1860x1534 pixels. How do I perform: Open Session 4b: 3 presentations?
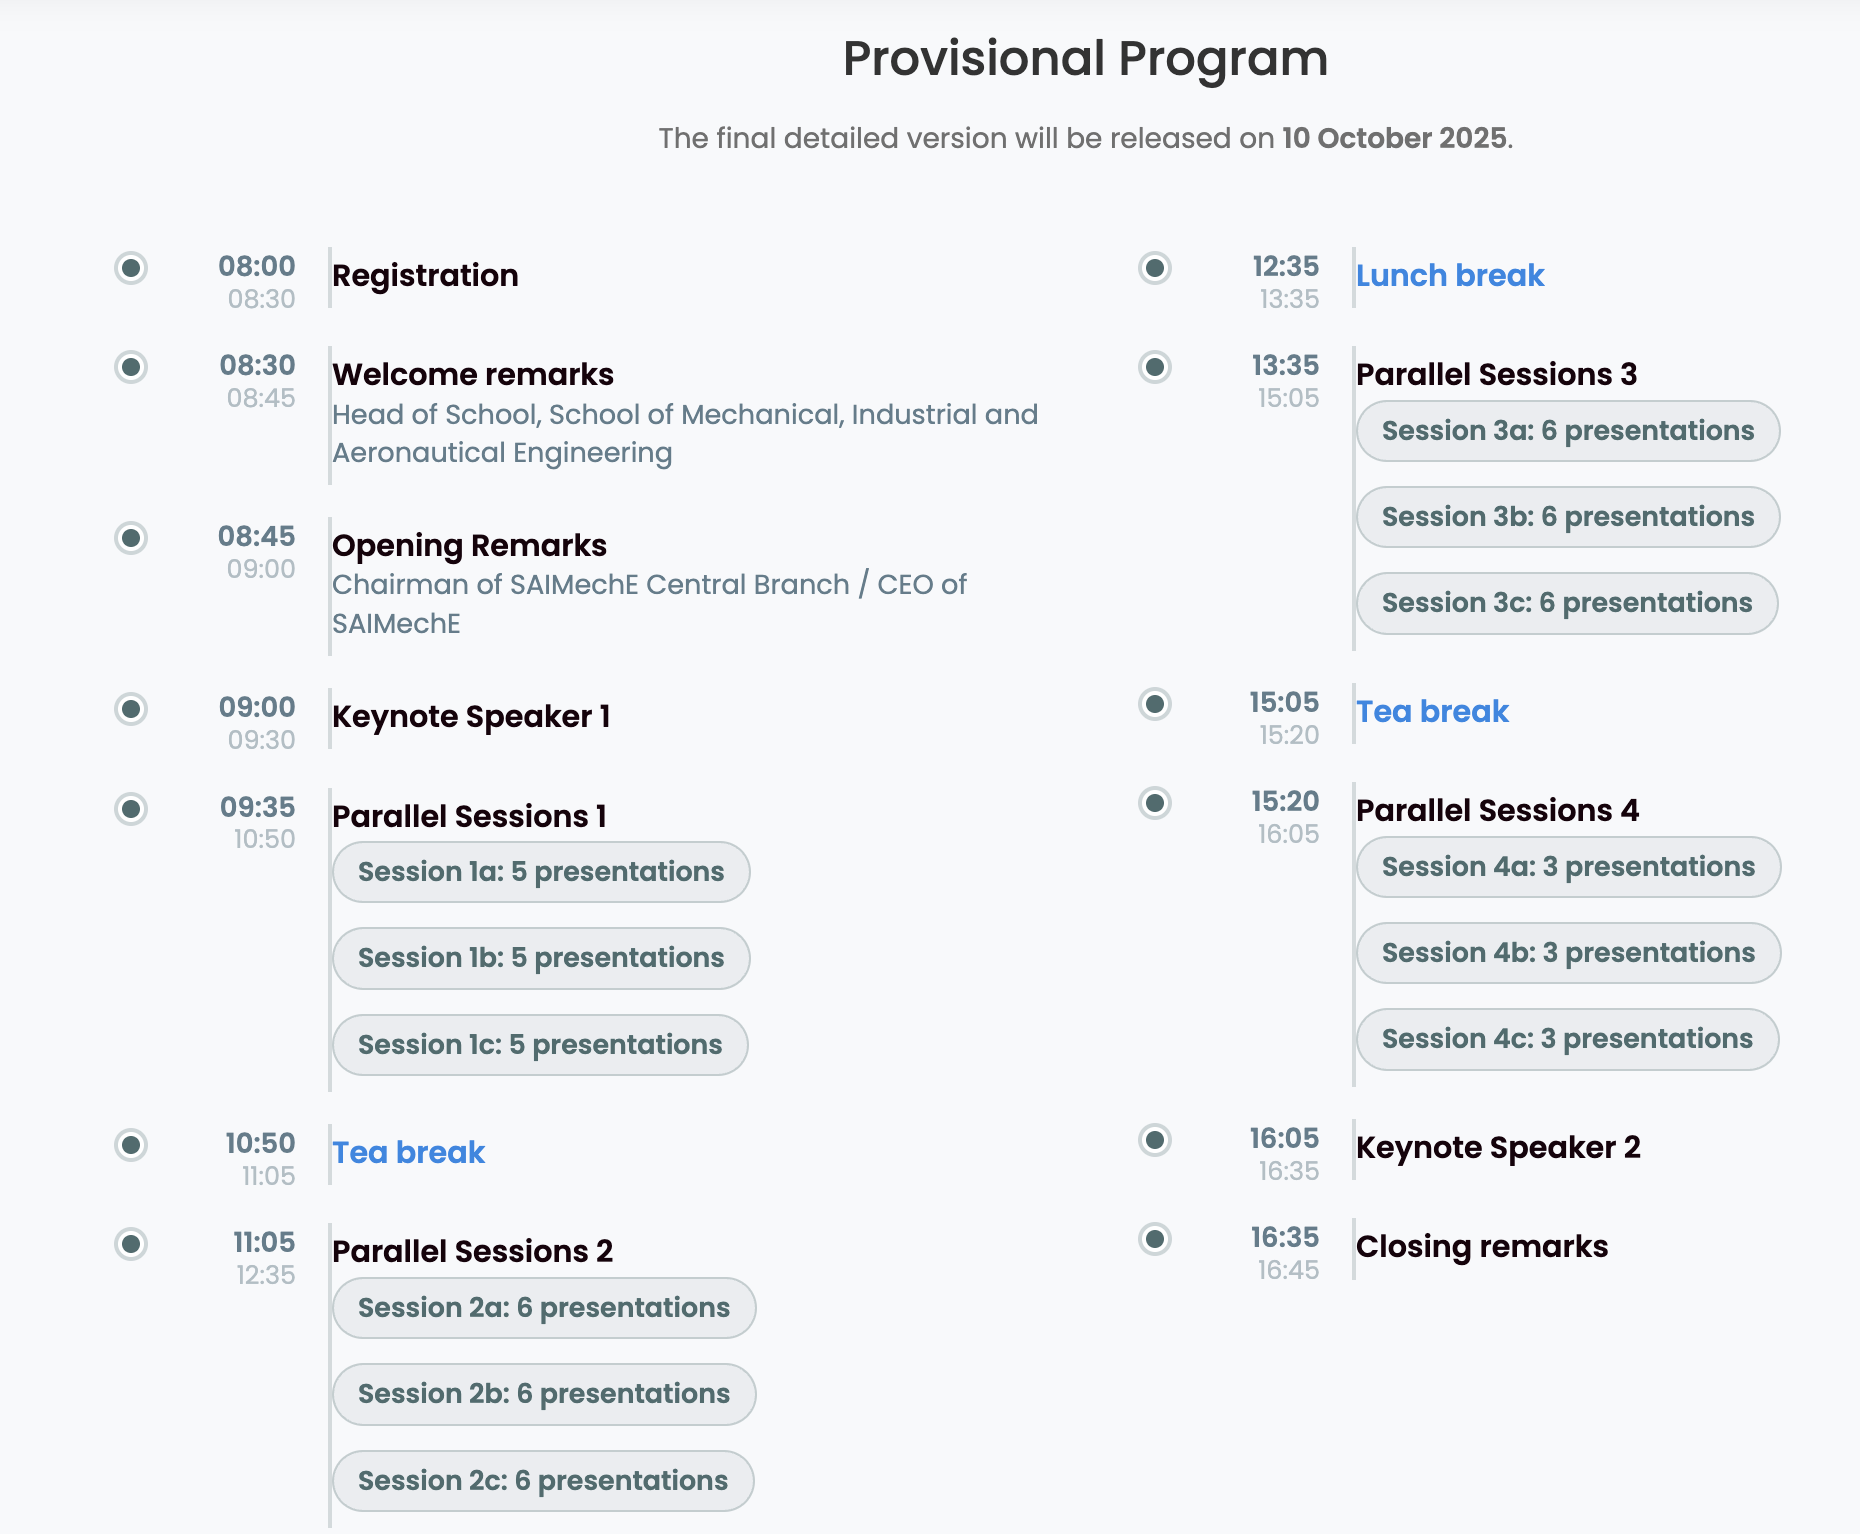(1568, 953)
